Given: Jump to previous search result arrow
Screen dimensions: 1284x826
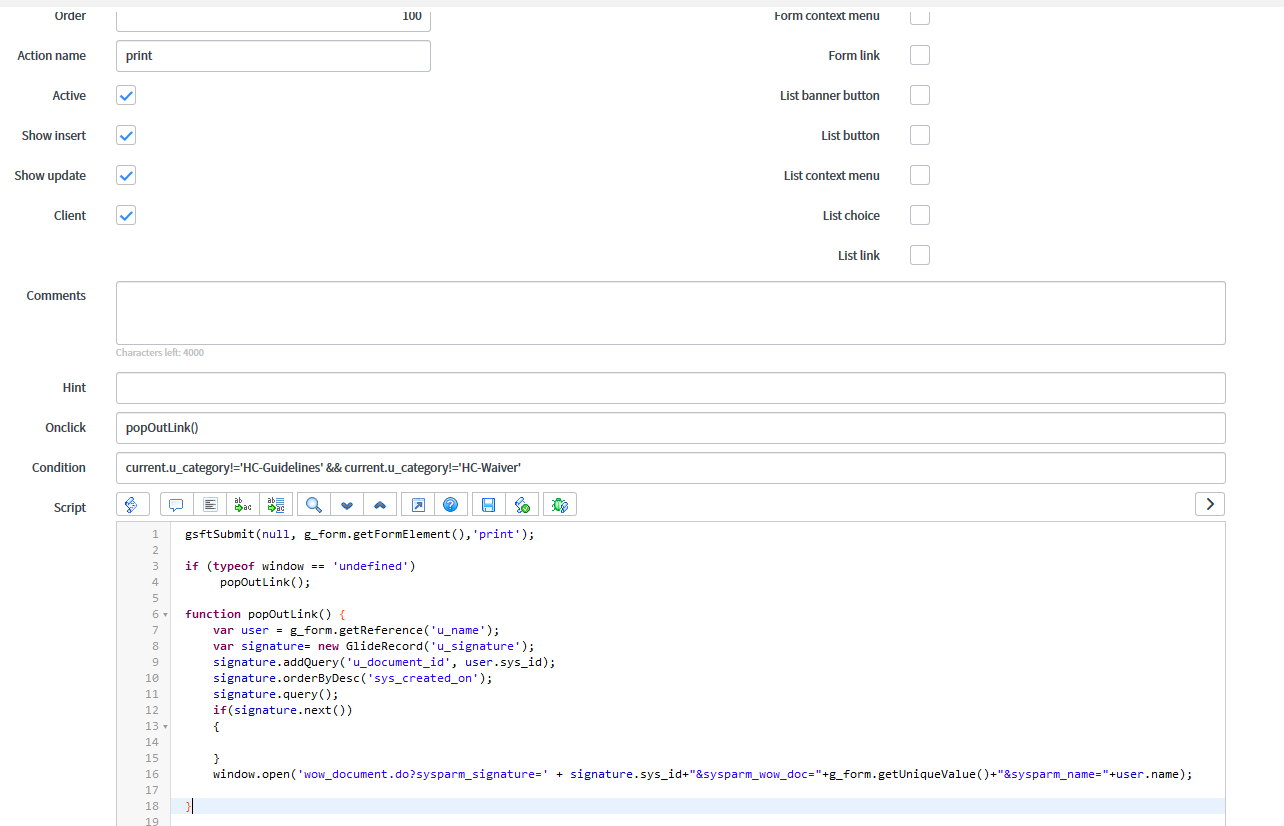Looking at the screenshot, I should click(380, 504).
